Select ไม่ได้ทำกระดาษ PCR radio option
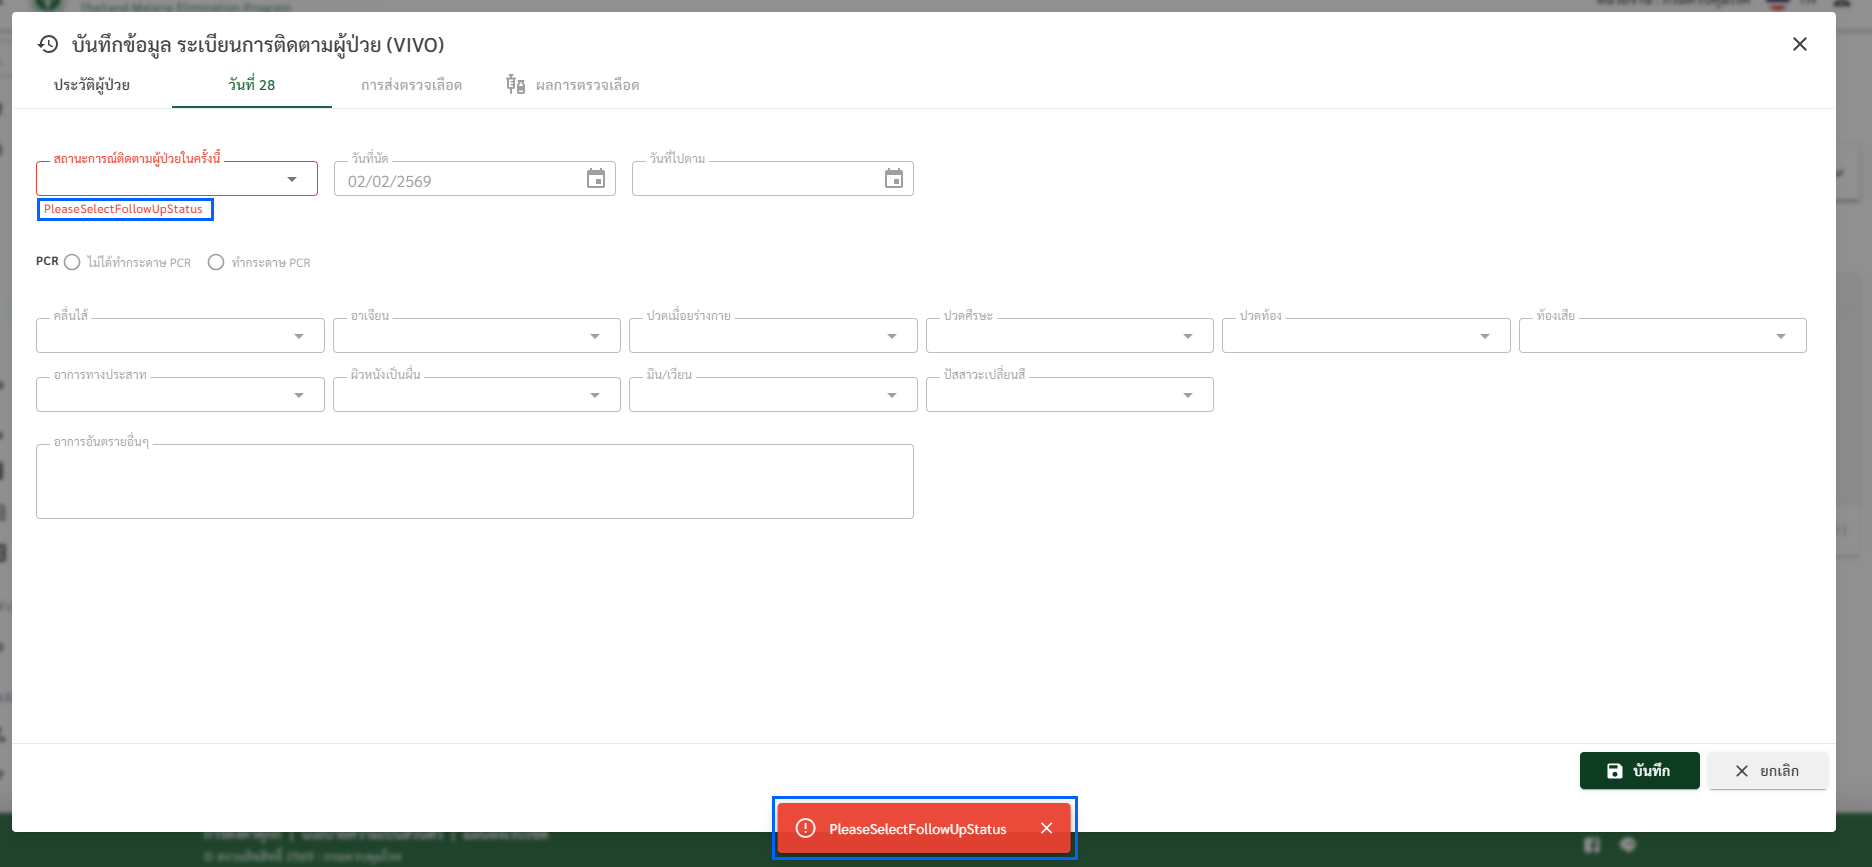 (72, 262)
